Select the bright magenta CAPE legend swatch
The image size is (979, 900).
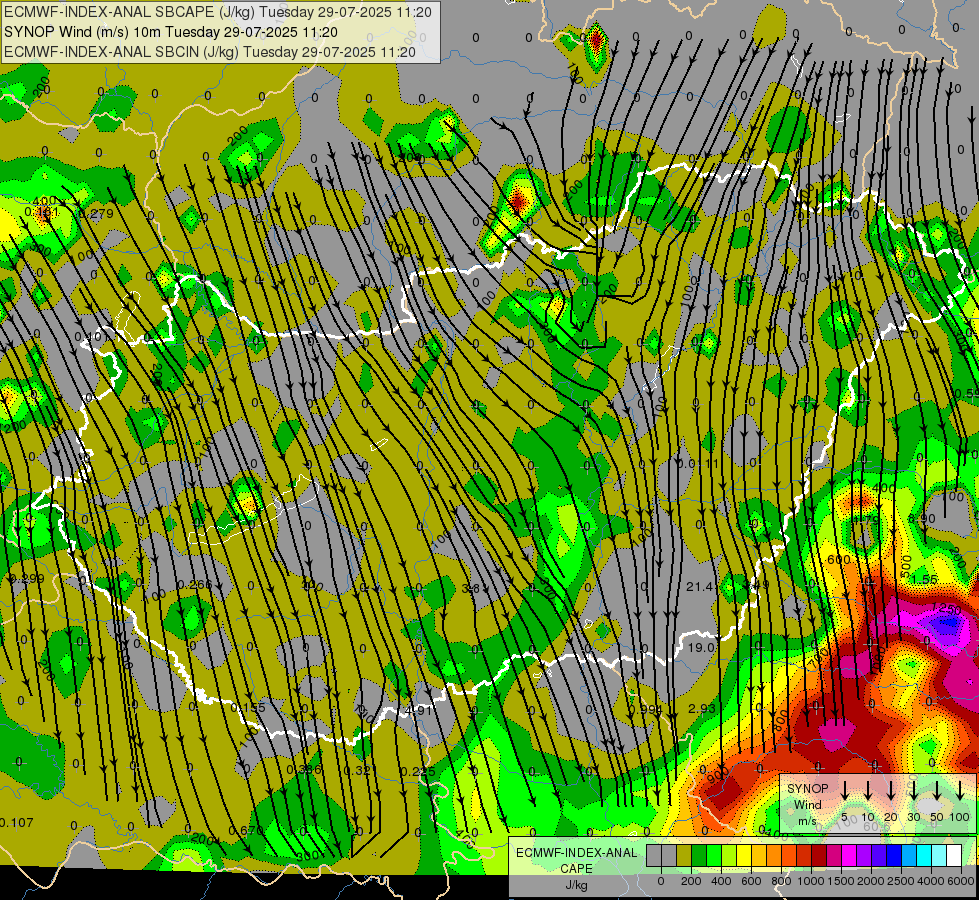[849, 855]
